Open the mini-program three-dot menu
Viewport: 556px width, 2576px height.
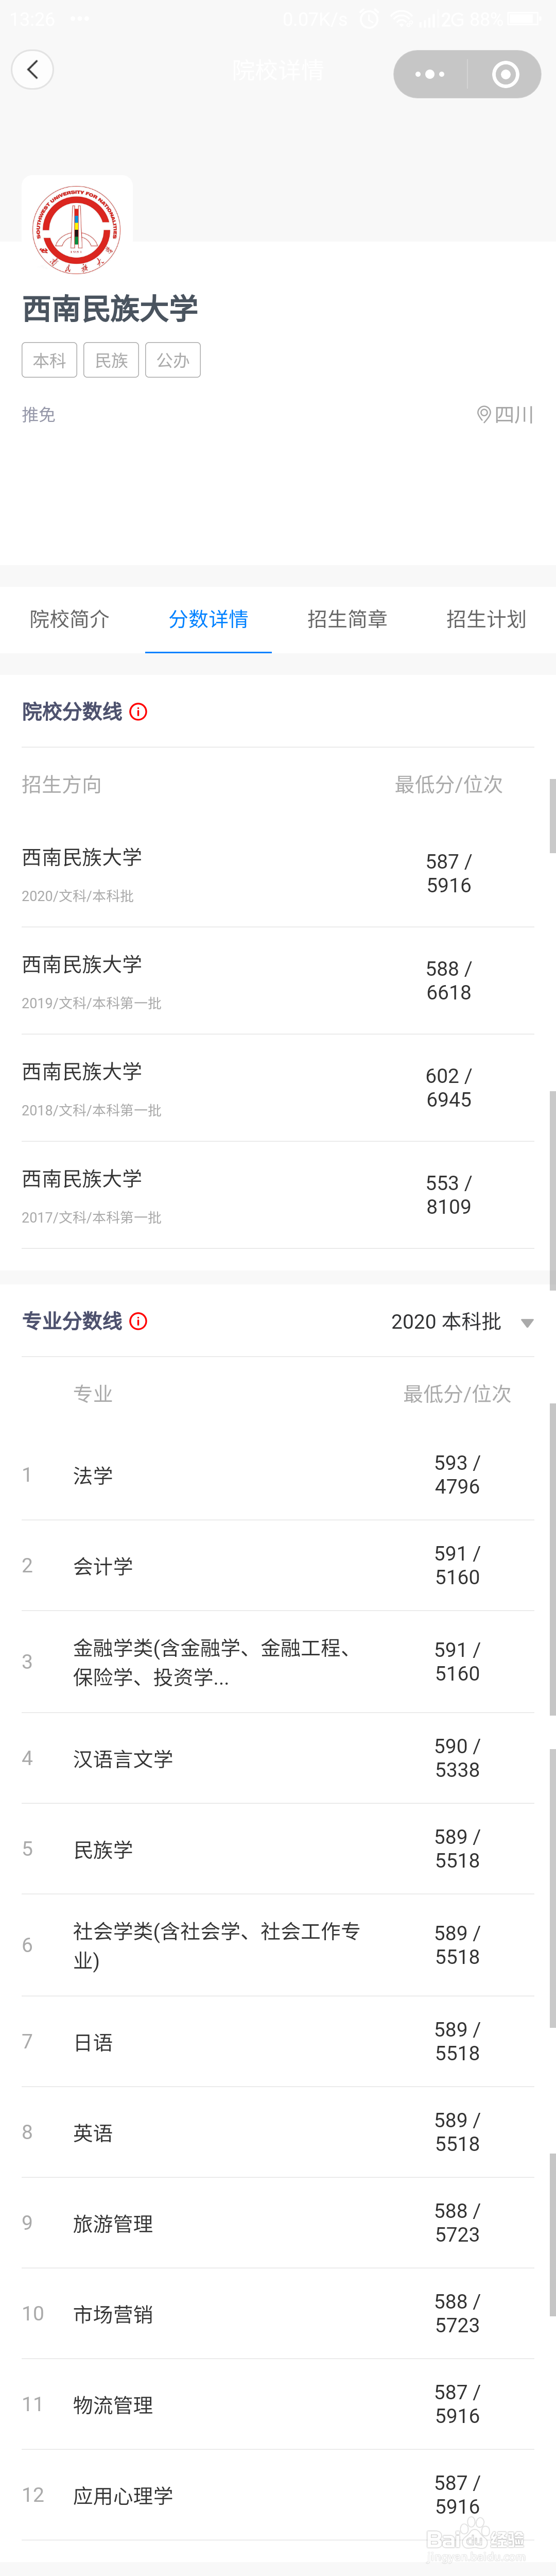[430, 74]
